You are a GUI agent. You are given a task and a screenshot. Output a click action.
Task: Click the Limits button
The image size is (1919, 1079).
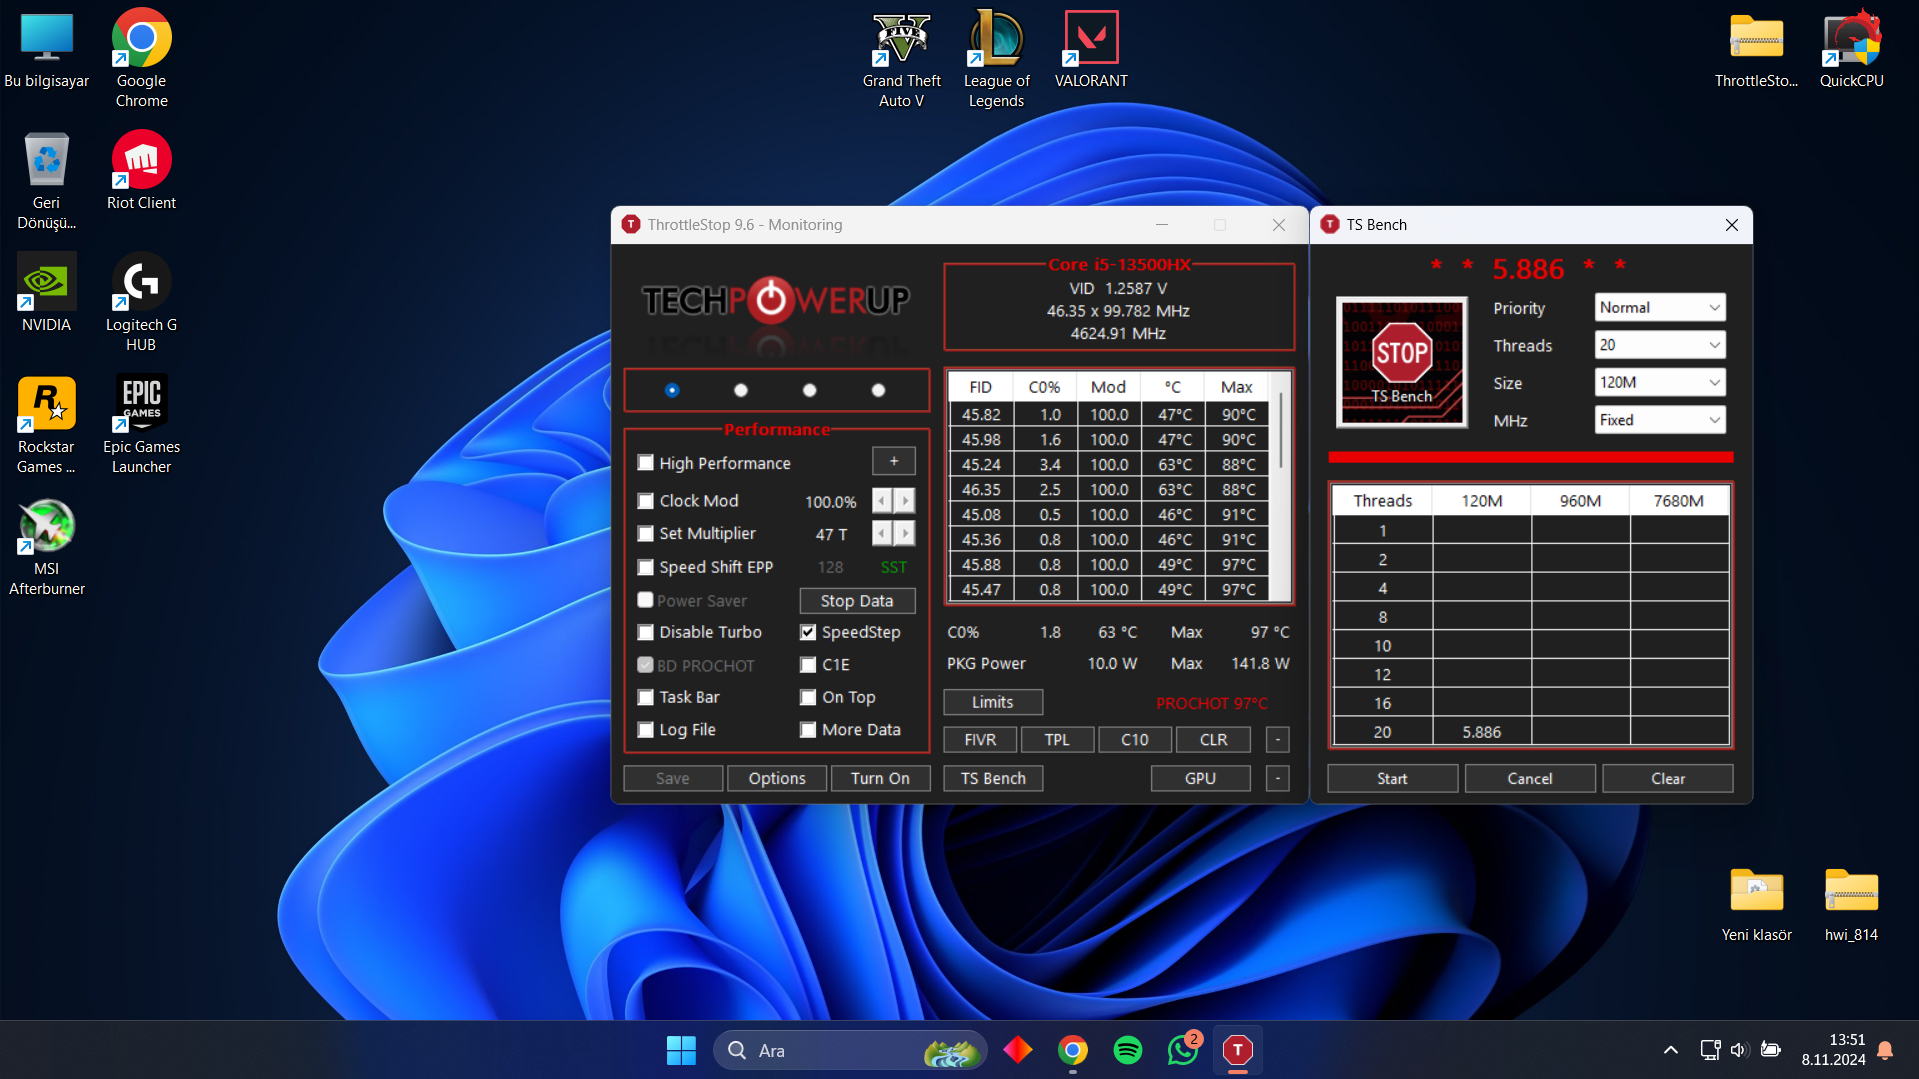pos(993,702)
